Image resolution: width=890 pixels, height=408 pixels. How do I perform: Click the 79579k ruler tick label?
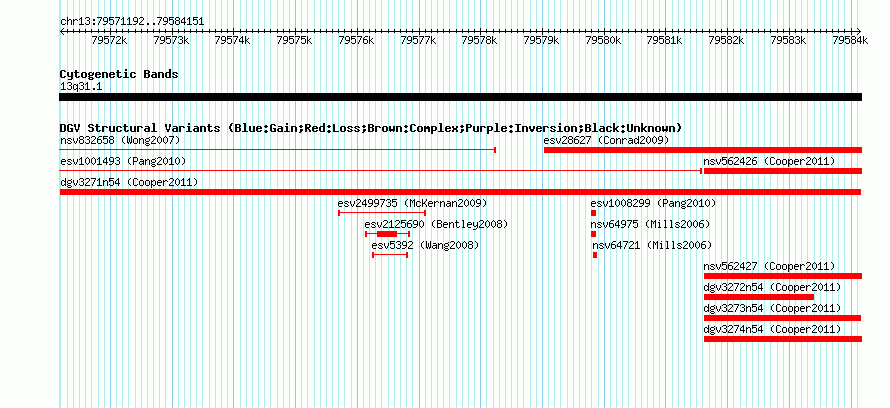[541, 40]
